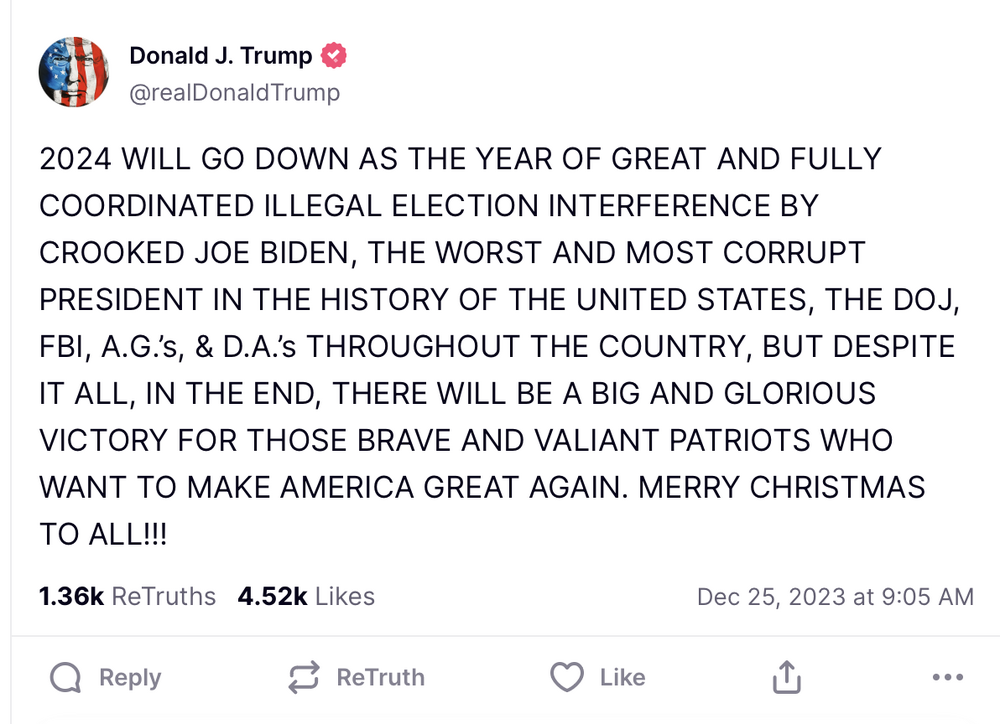Open the post via its Dec 25 timestamp
The height and width of the screenshot is (724, 1000).
coord(837,596)
